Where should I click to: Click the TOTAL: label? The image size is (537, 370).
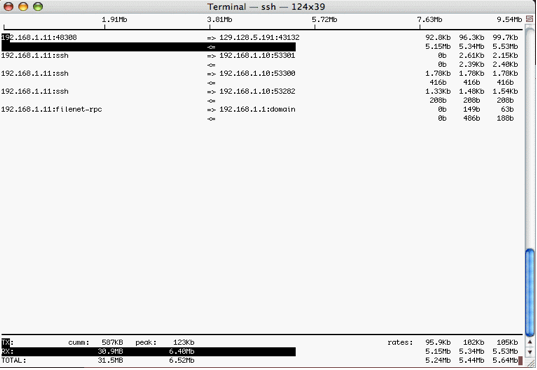[14, 360]
